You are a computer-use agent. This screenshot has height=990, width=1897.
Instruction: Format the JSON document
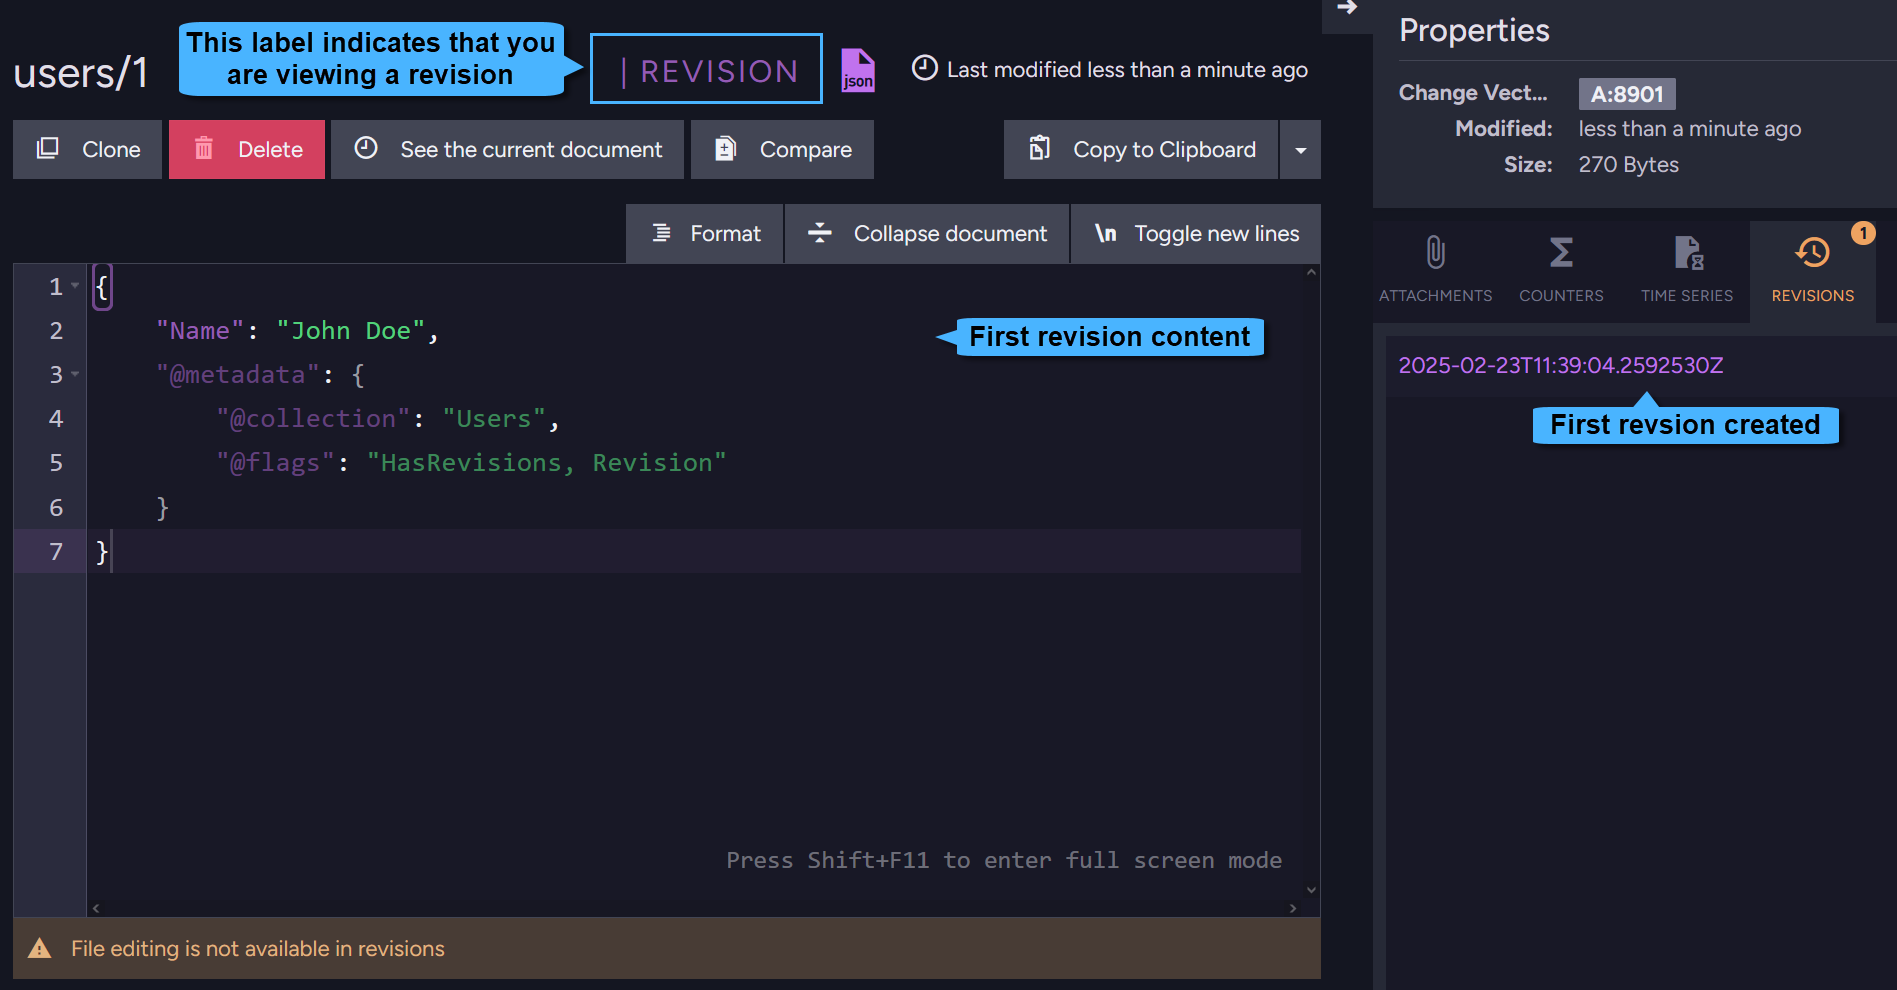[x=705, y=234]
